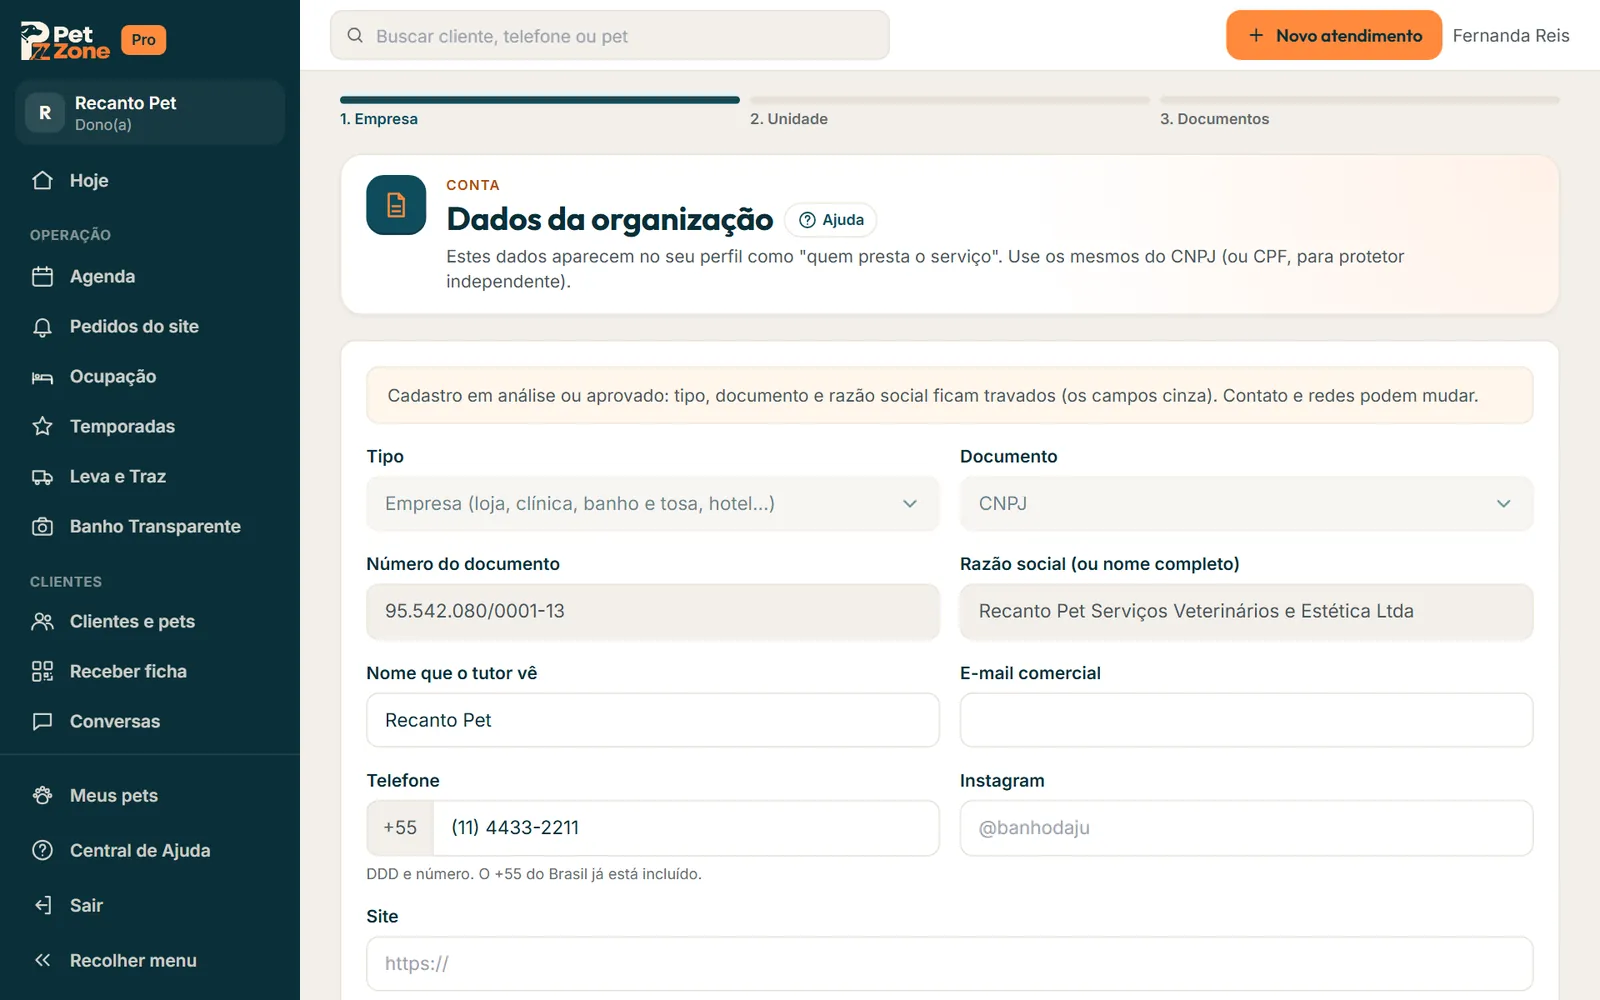This screenshot has height=1000, width=1600.
Task: Click the Central de Ajuda question icon
Action: (x=42, y=850)
